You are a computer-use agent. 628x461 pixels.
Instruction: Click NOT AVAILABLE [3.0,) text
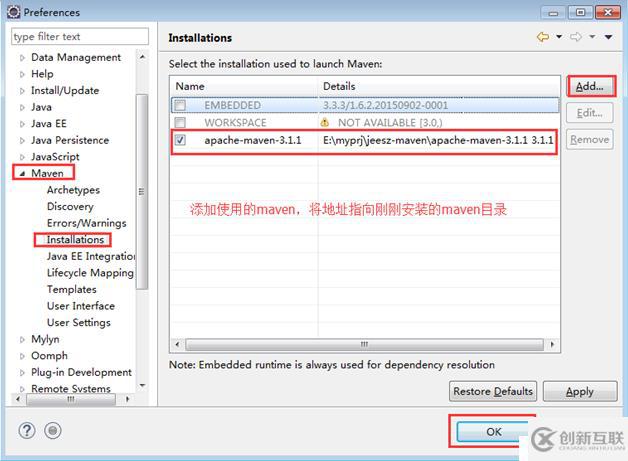point(390,123)
